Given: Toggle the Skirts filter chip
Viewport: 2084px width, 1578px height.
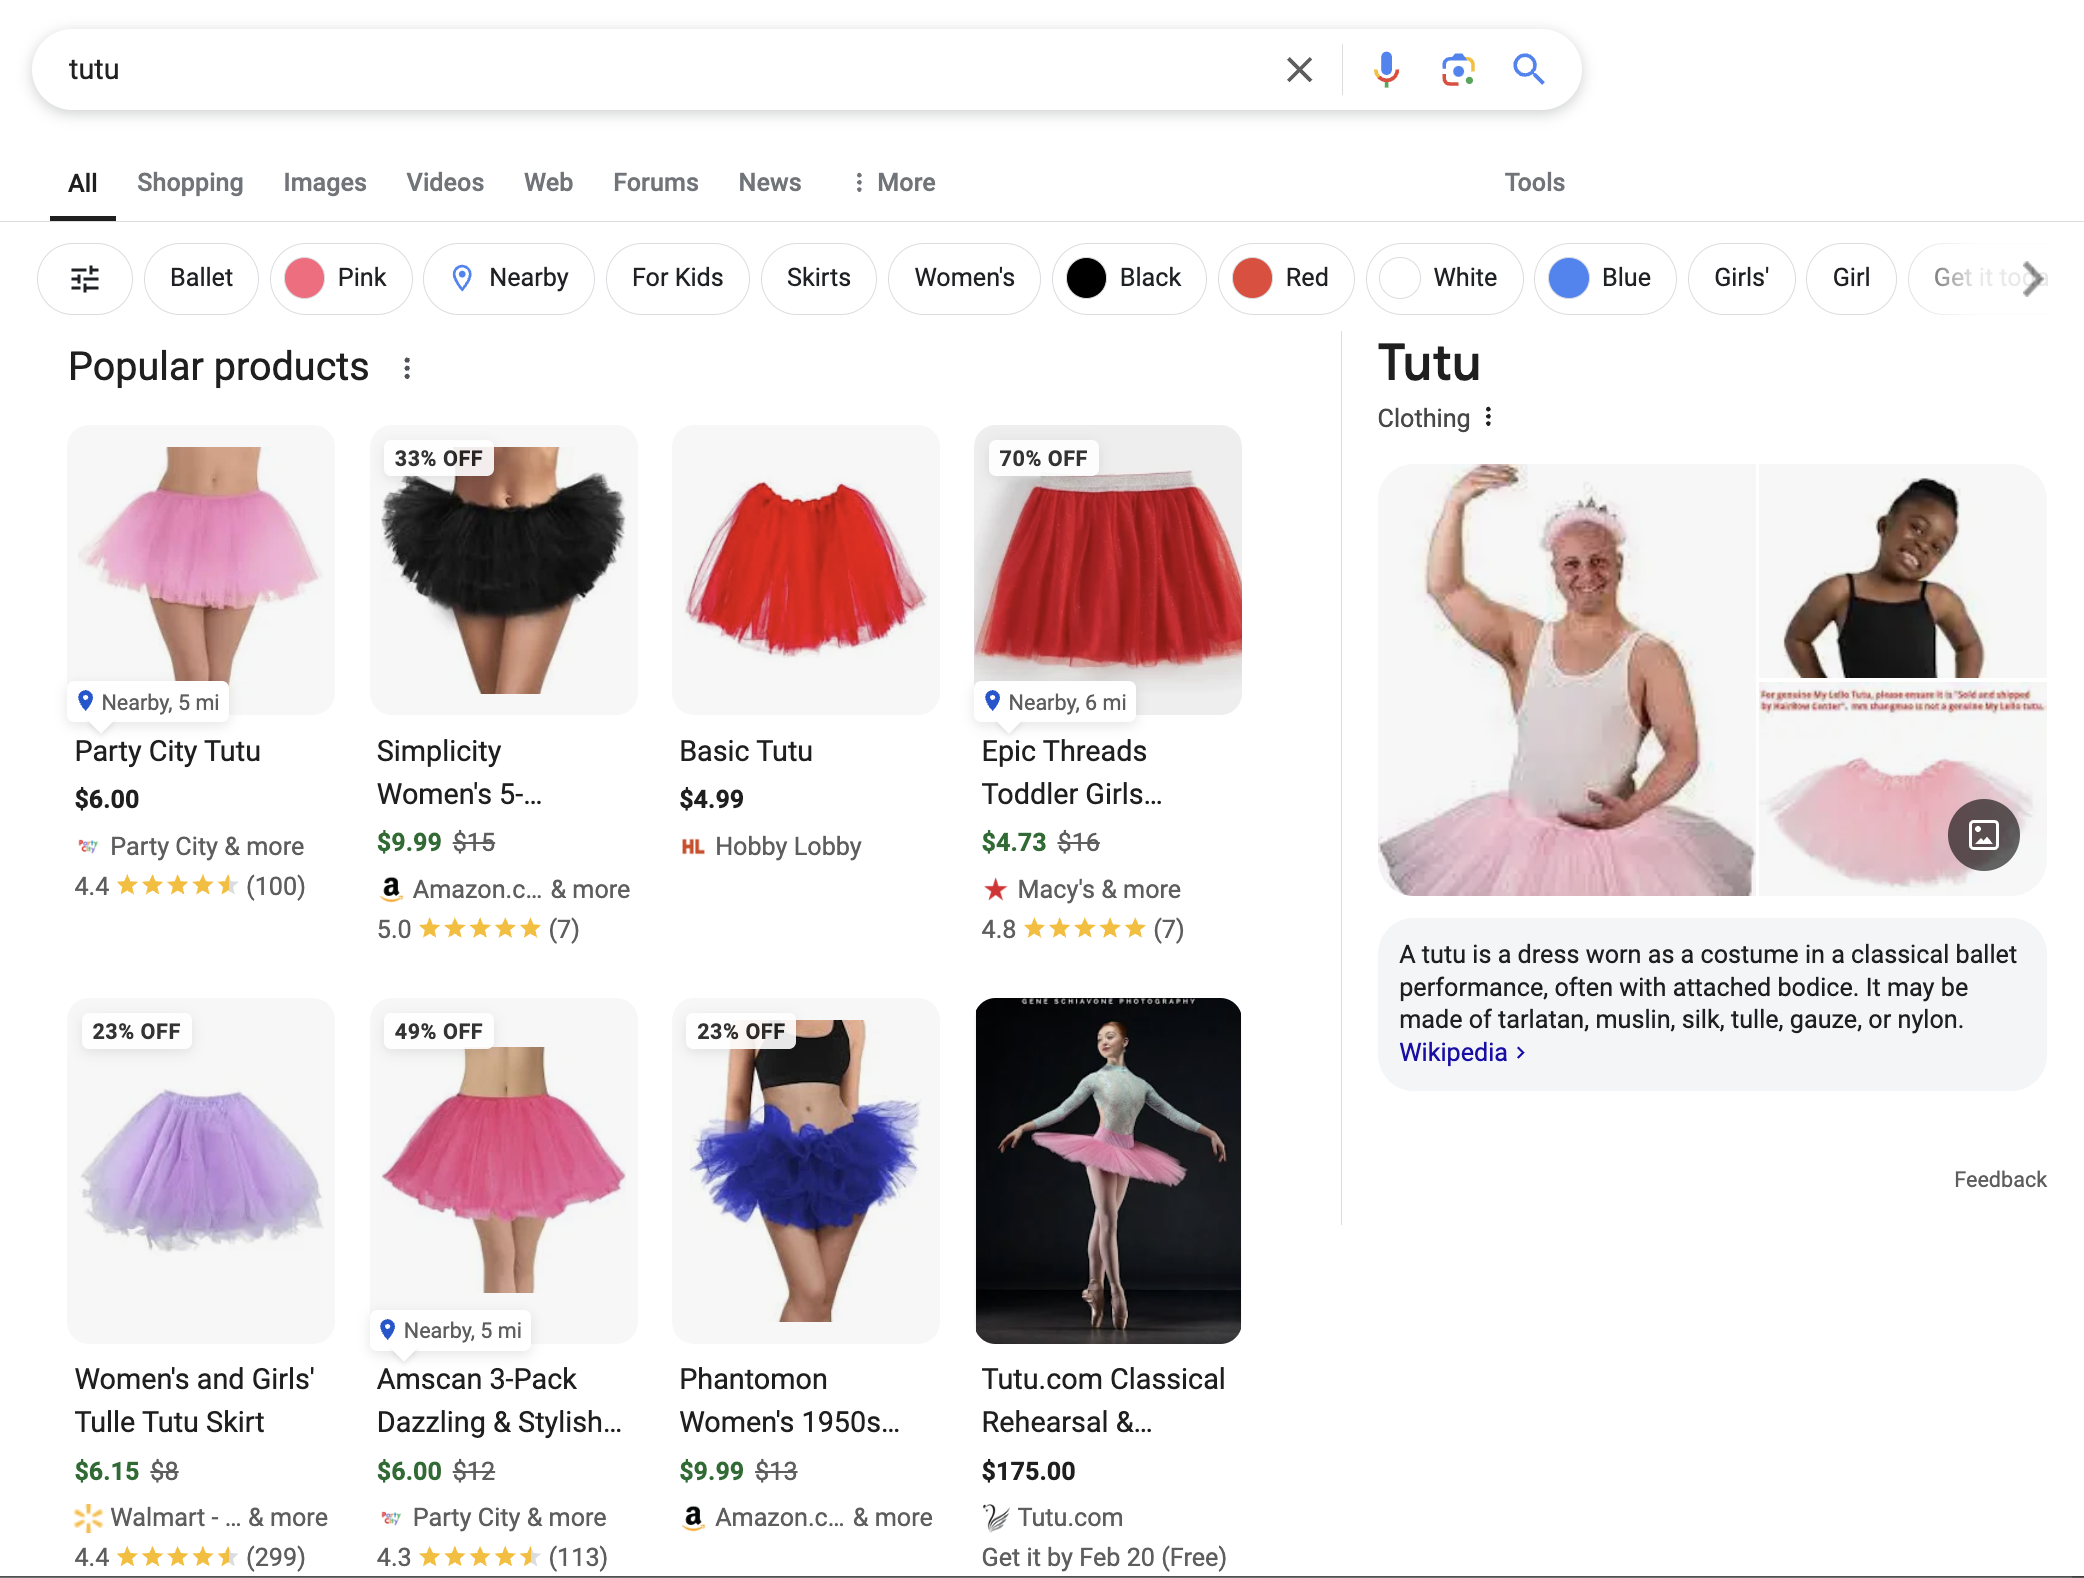Looking at the screenshot, I should 818,278.
